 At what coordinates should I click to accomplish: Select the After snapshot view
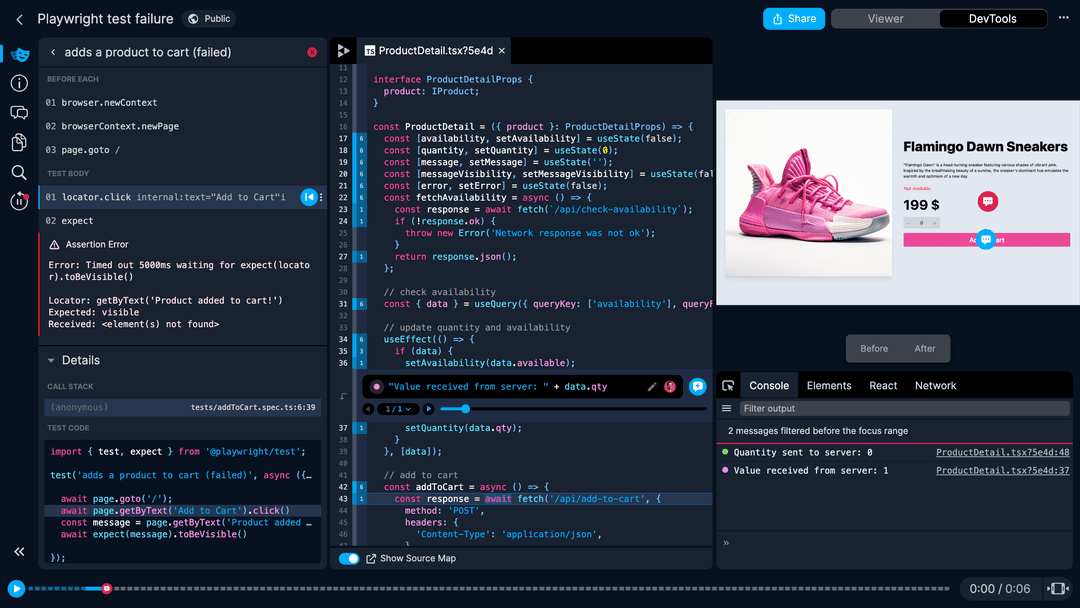point(924,348)
